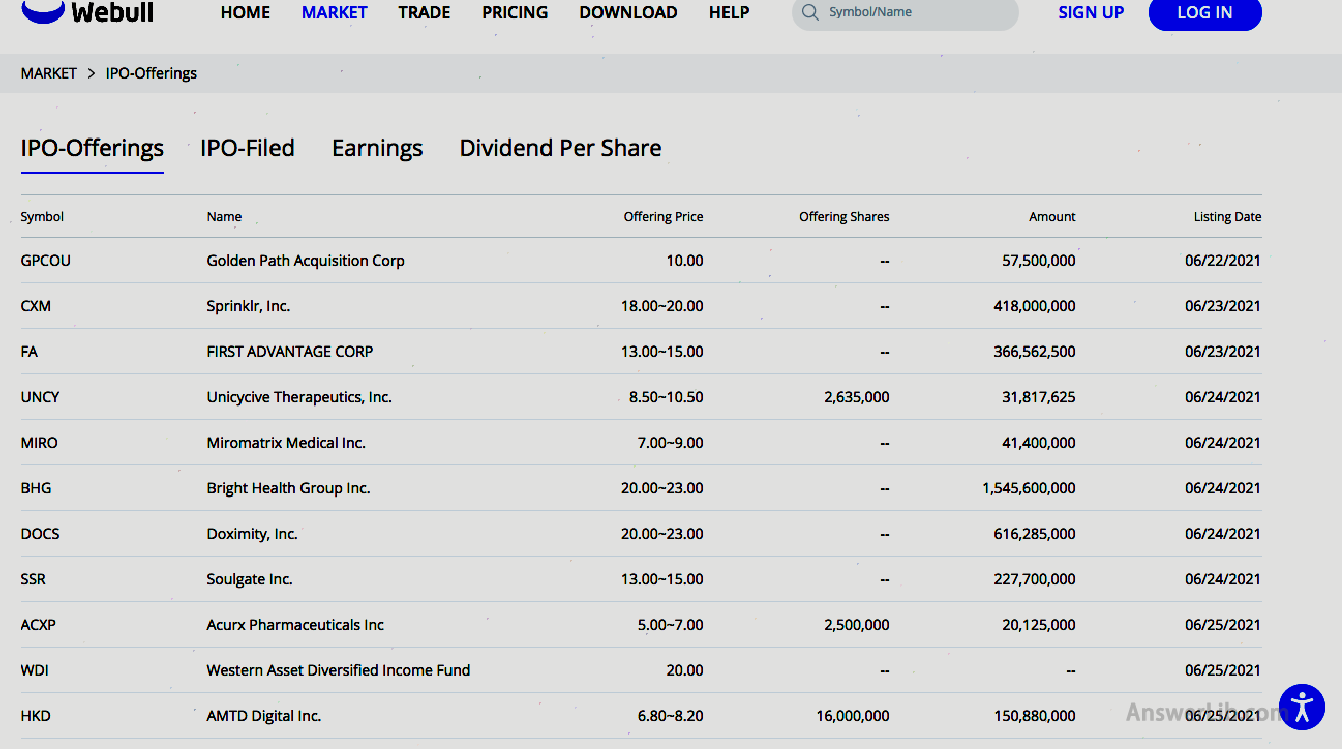Viewport: 1342px width, 749px height.
Task: Click IPO-Offerings in the breadcrumb
Action: click(151, 73)
